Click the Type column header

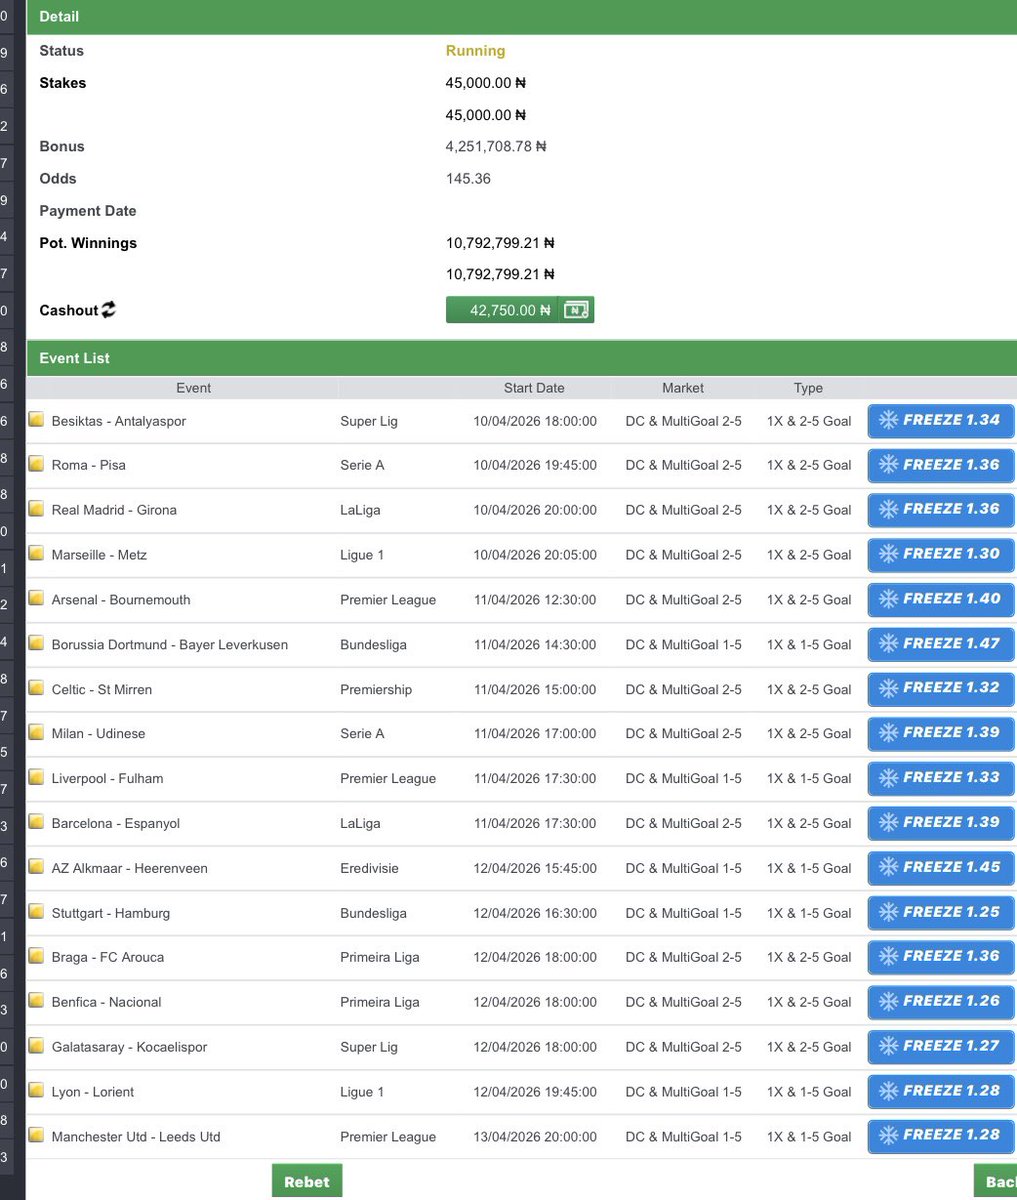click(x=808, y=388)
